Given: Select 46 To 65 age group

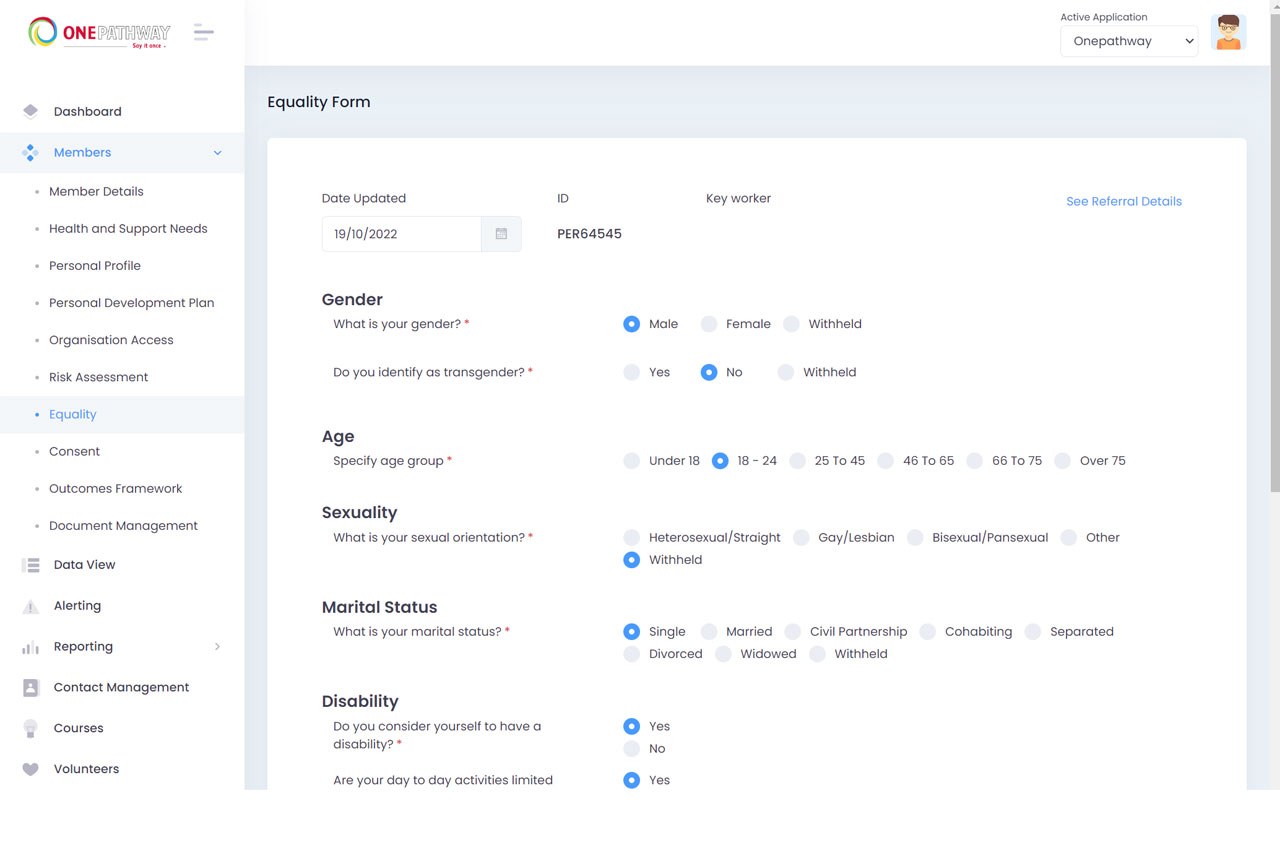Looking at the screenshot, I should coord(885,461).
